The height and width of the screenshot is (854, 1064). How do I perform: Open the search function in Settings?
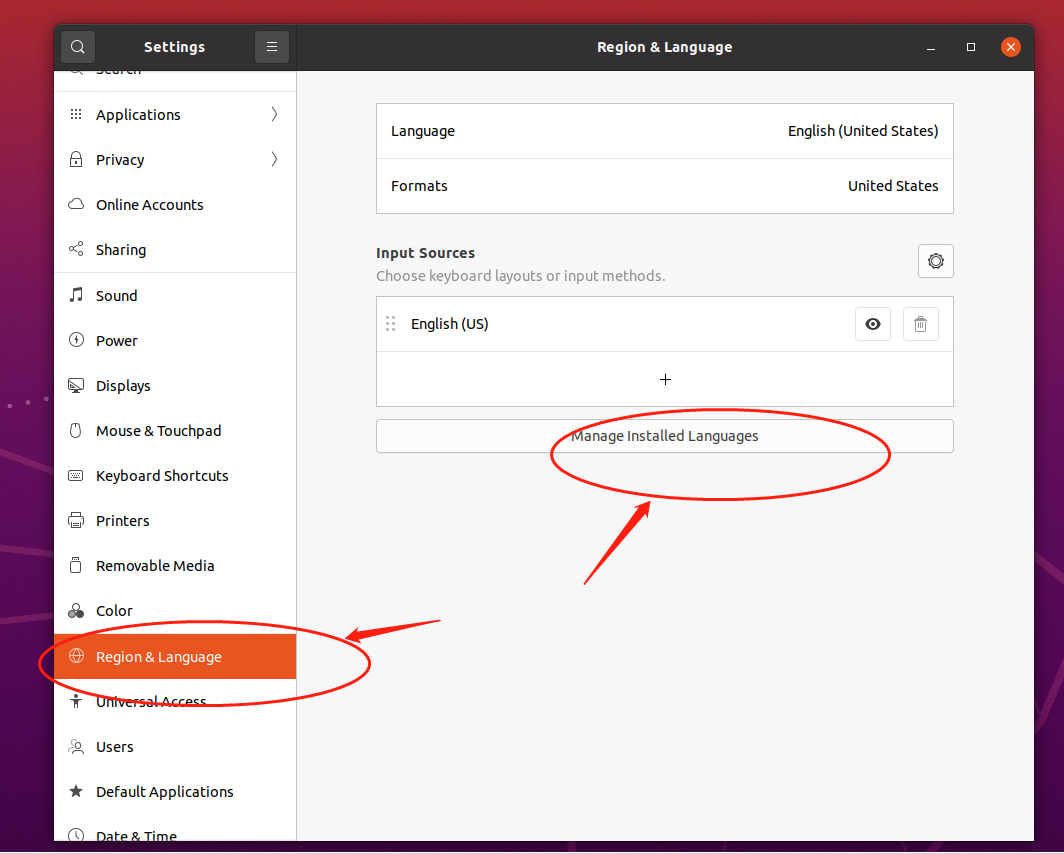(x=77, y=46)
